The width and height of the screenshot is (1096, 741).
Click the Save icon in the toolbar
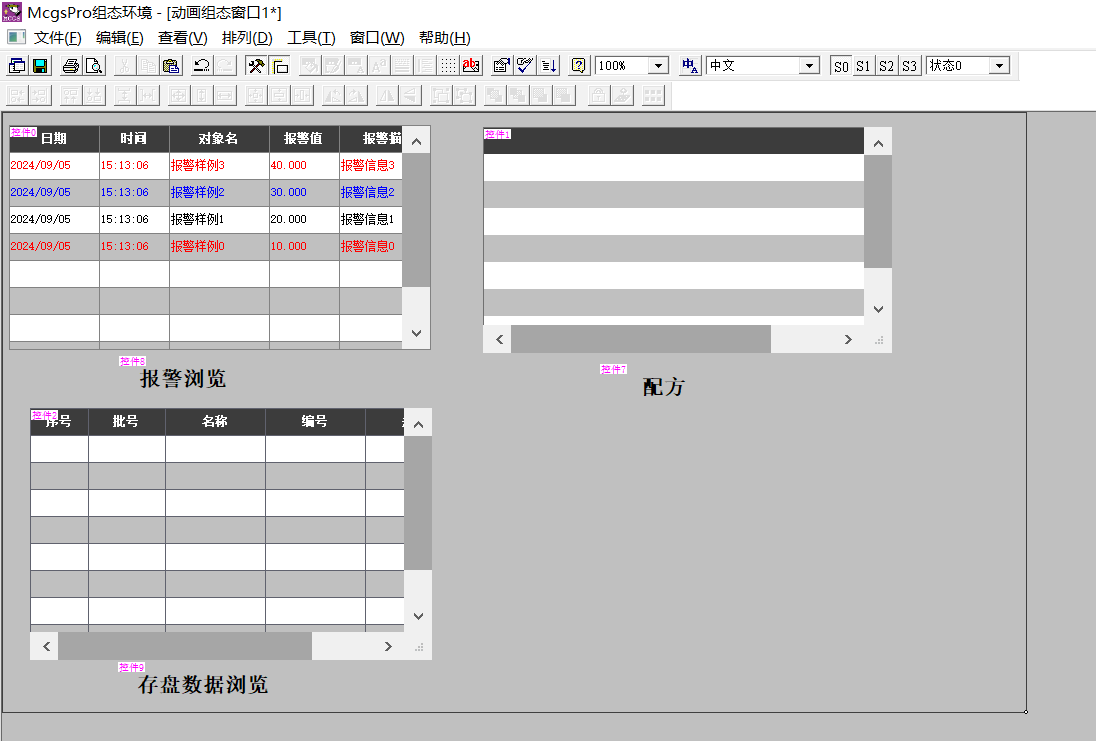[x=40, y=66]
